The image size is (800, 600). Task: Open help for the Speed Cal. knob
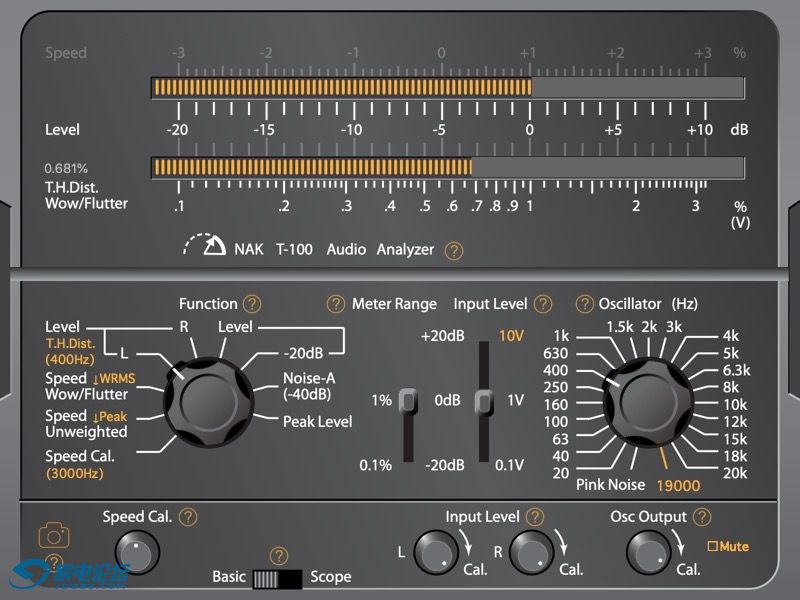click(188, 517)
